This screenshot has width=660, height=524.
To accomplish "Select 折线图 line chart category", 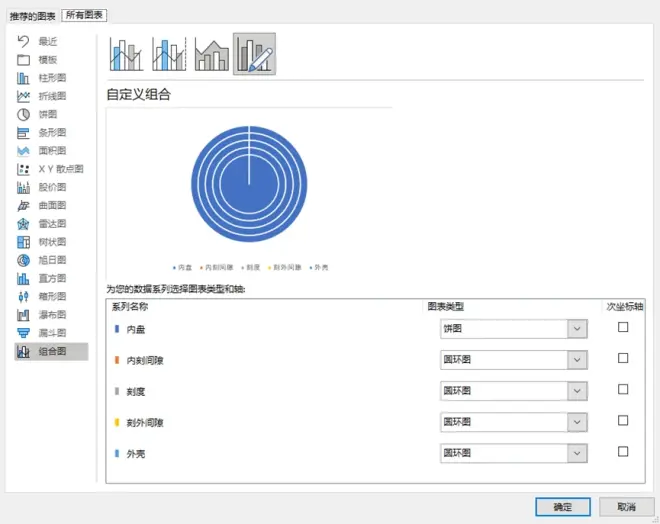I will 51,96.
